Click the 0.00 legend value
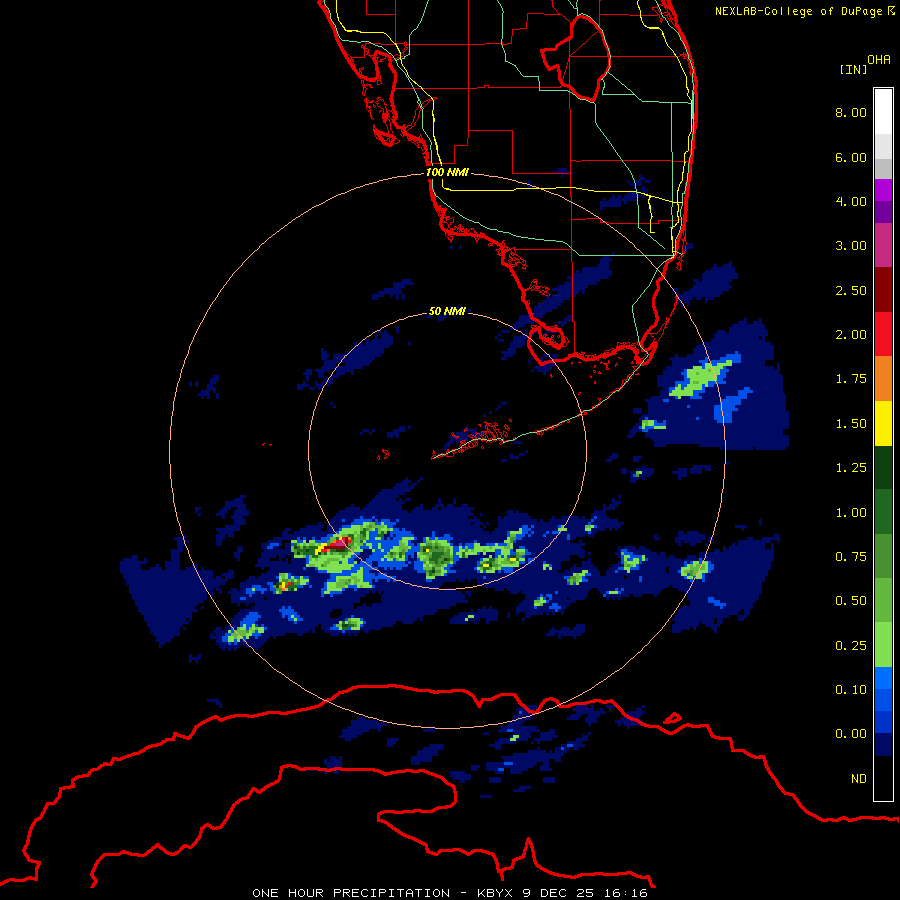Image resolution: width=900 pixels, height=900 pixels. 851,734
